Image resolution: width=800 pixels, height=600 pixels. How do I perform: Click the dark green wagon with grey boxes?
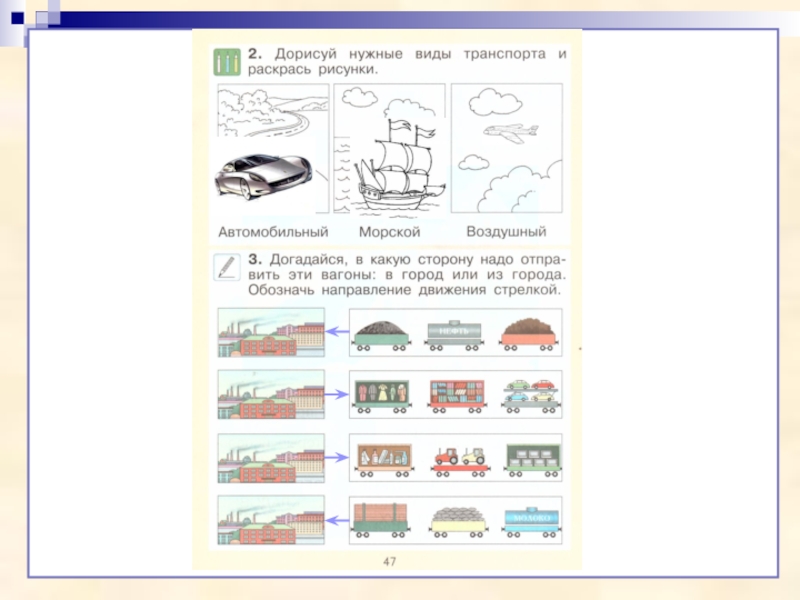[533, 460]
